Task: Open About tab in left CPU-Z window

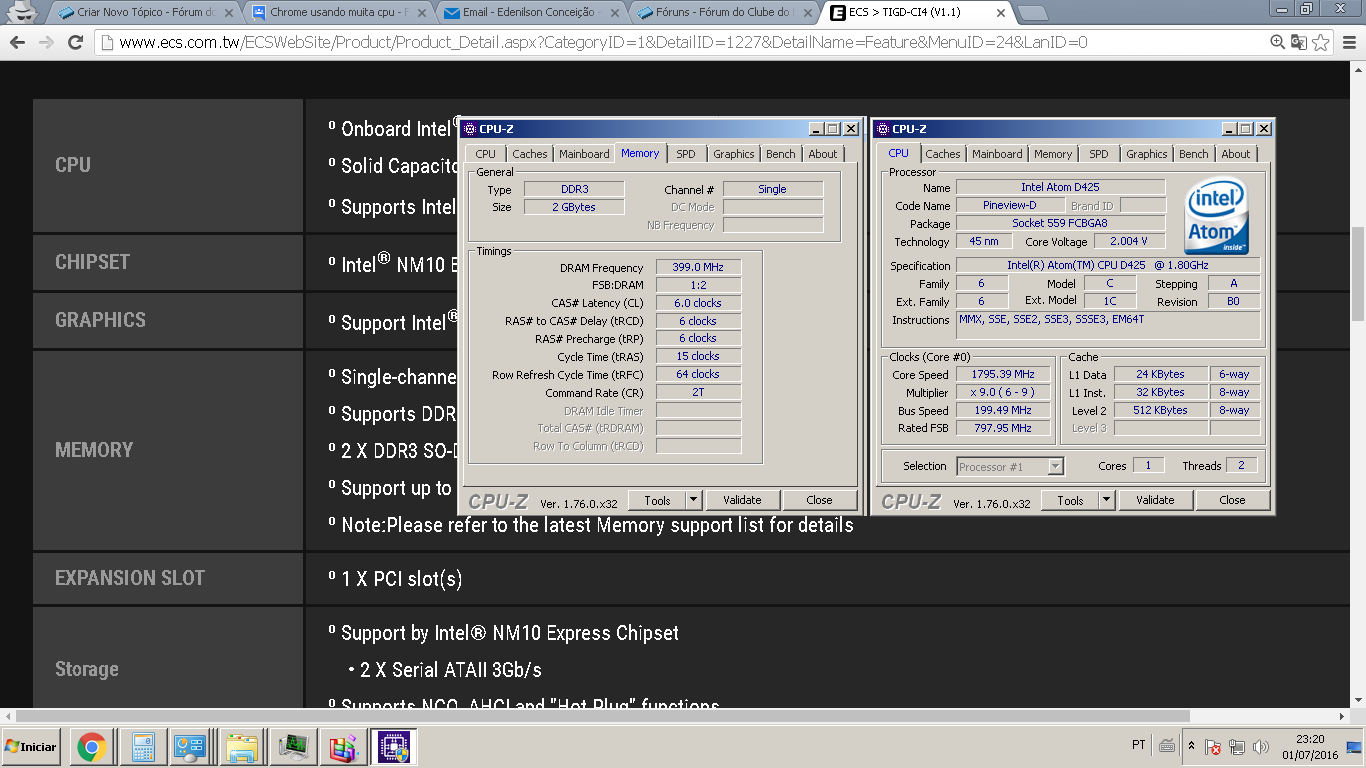Action: click(x=823, y=154)
